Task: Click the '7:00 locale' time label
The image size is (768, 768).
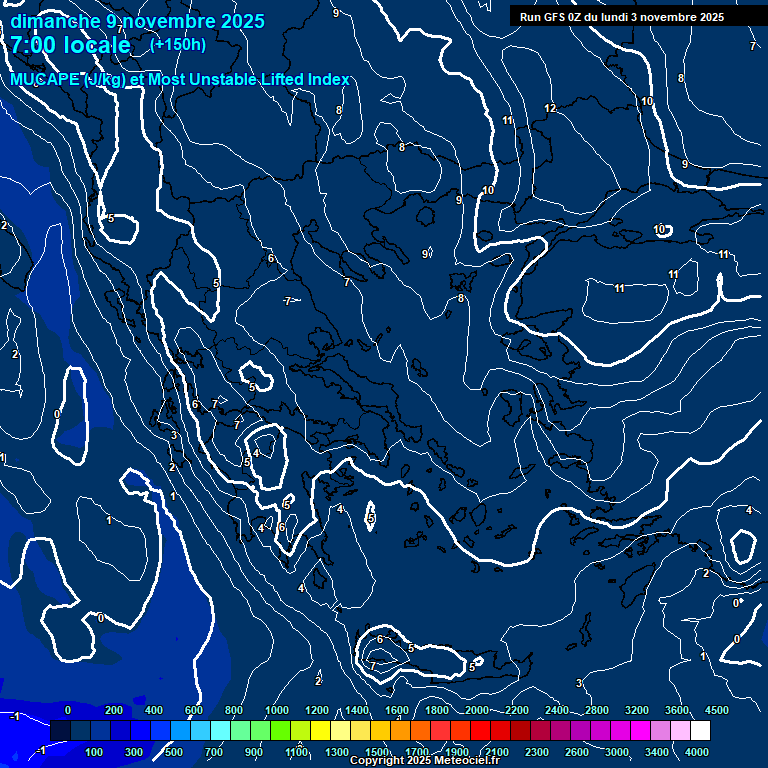Action: [x=71, y=45]
